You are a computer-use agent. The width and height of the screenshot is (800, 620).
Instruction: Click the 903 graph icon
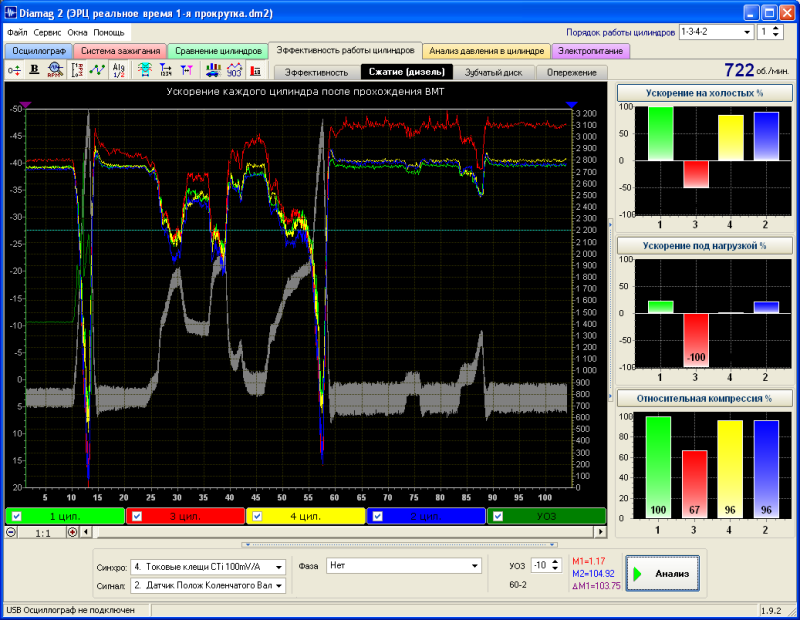point(234,70)
